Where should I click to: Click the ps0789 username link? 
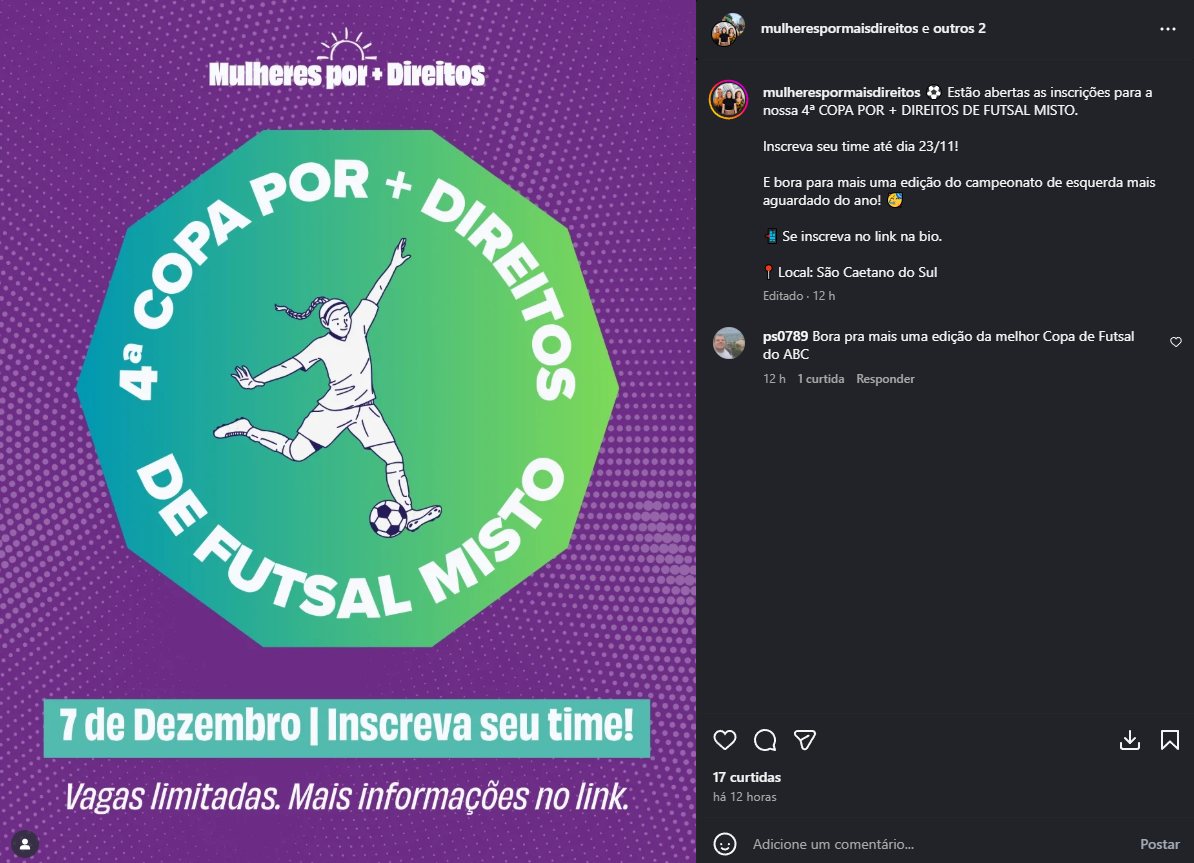click(x=785, y=336)
